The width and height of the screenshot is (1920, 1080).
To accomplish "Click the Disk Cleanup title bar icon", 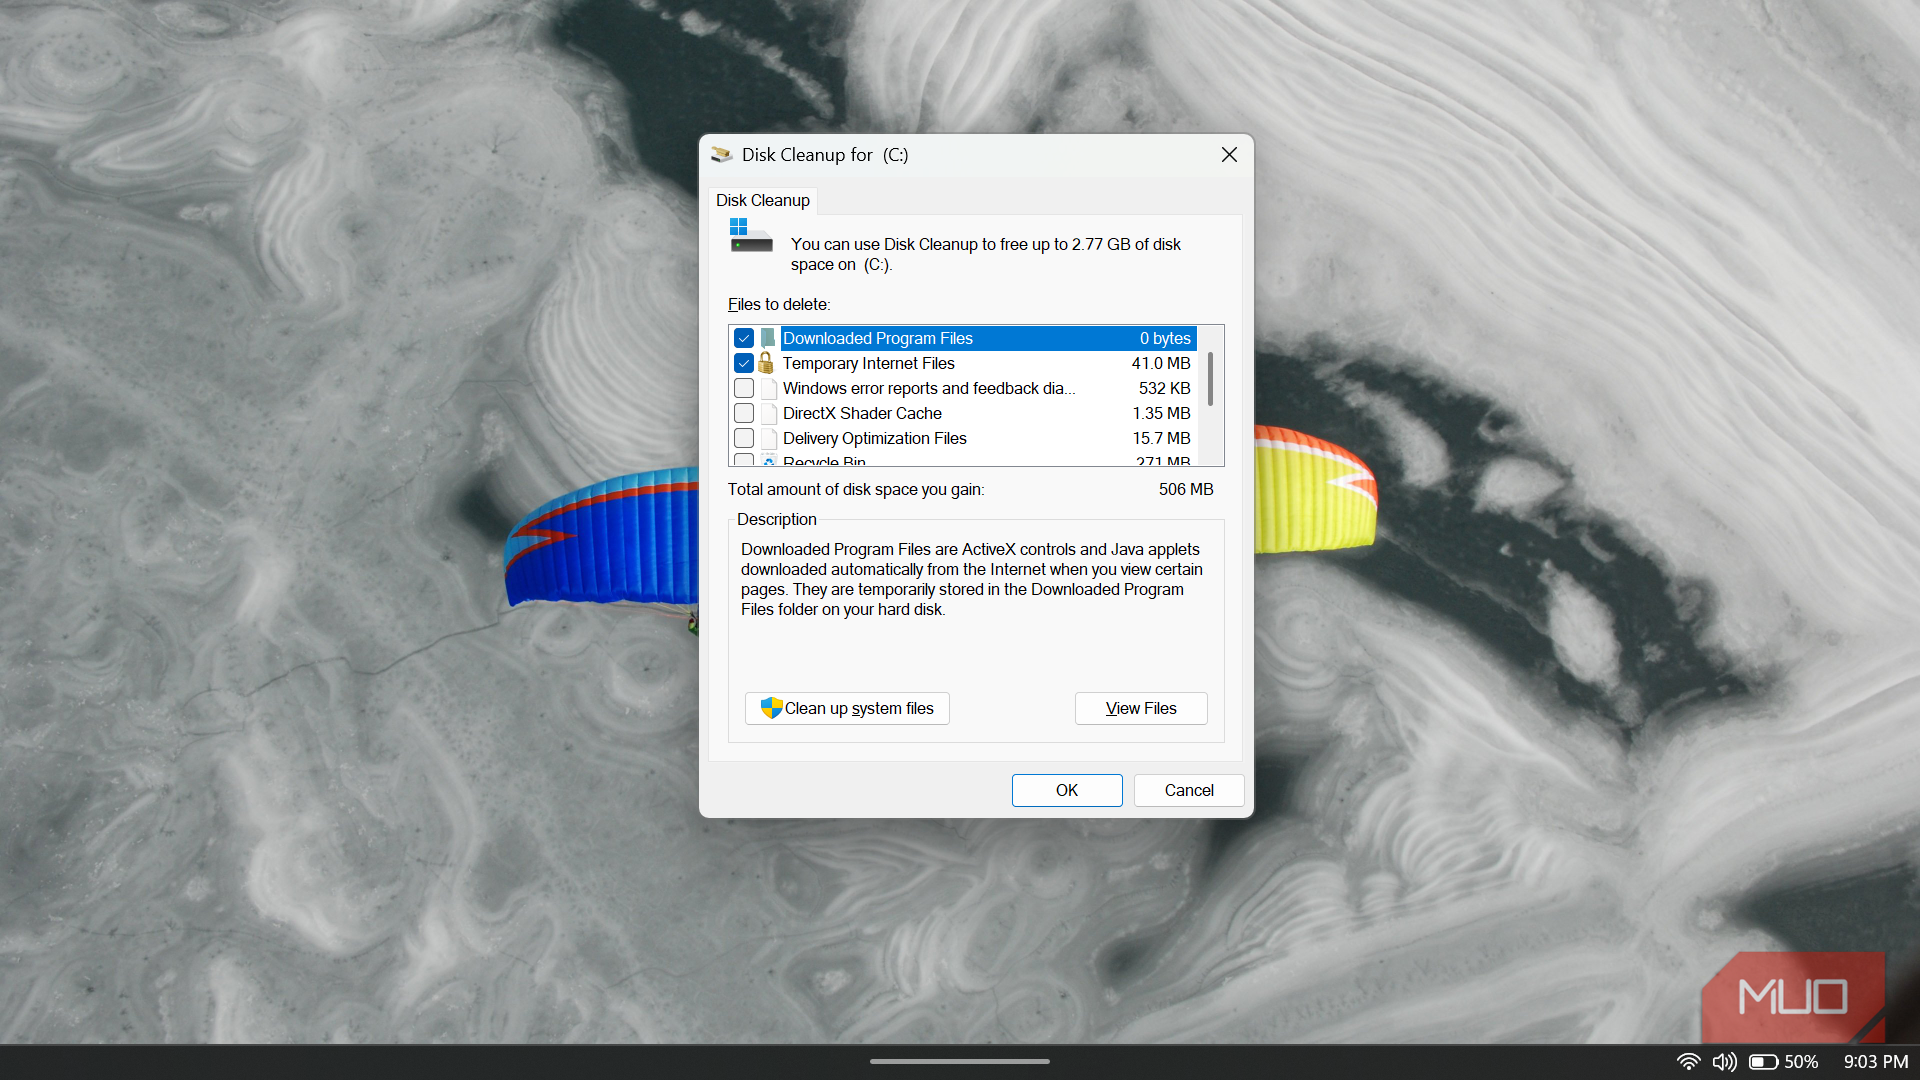I will click(721, 155).
